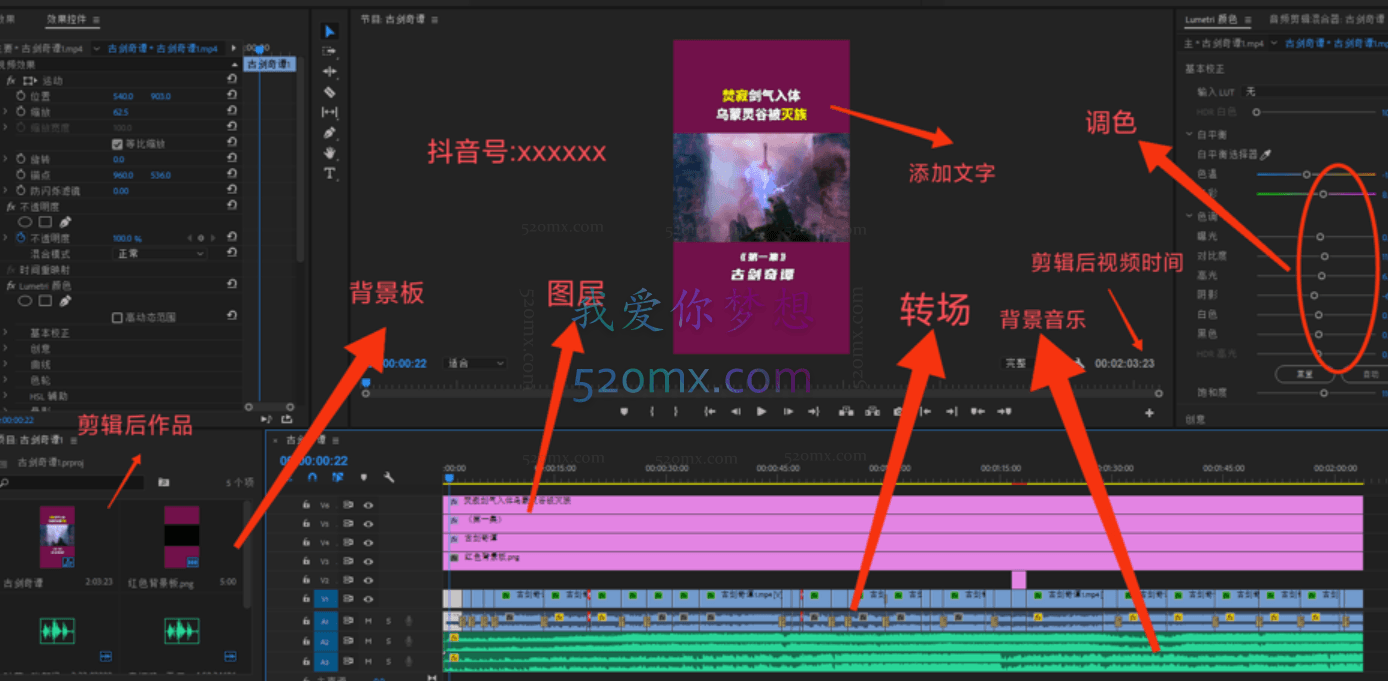
Task: Click the Export Frame camera icon
Action: [x=897, y=410]
